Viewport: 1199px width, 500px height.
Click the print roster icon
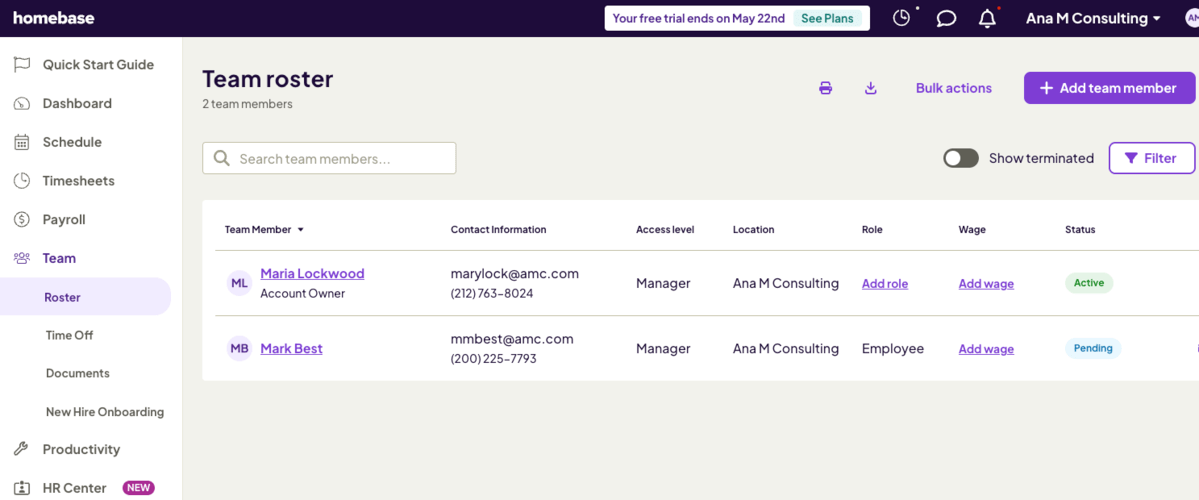click(x=825, y=88)
